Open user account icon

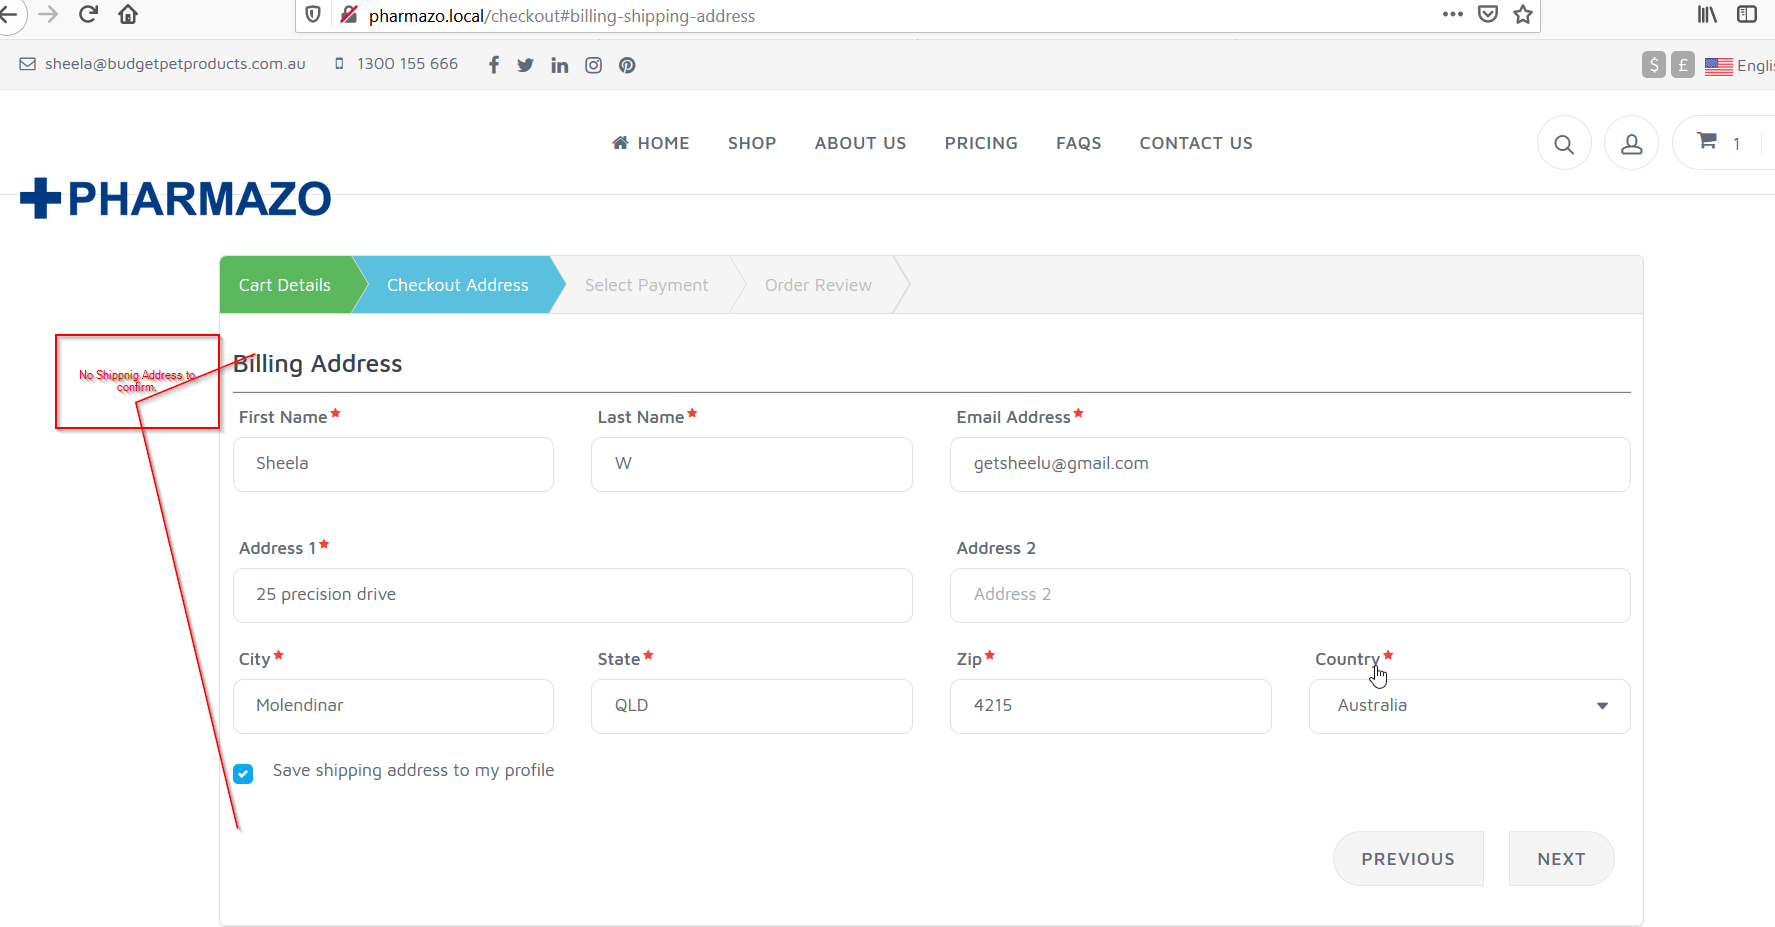pos(1632,144)
